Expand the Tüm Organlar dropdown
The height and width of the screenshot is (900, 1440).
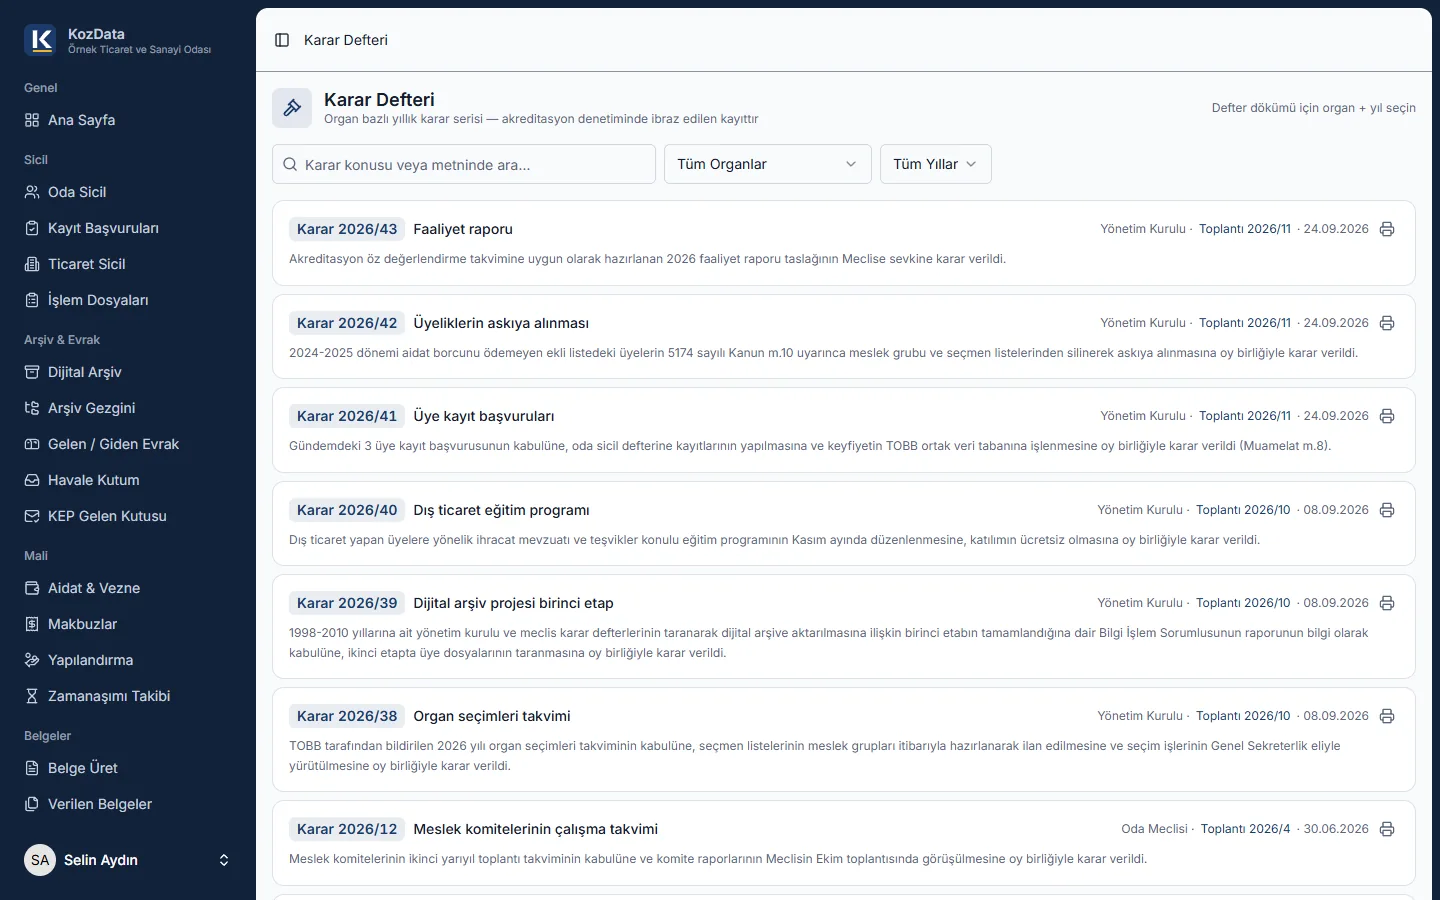point(768,164)
